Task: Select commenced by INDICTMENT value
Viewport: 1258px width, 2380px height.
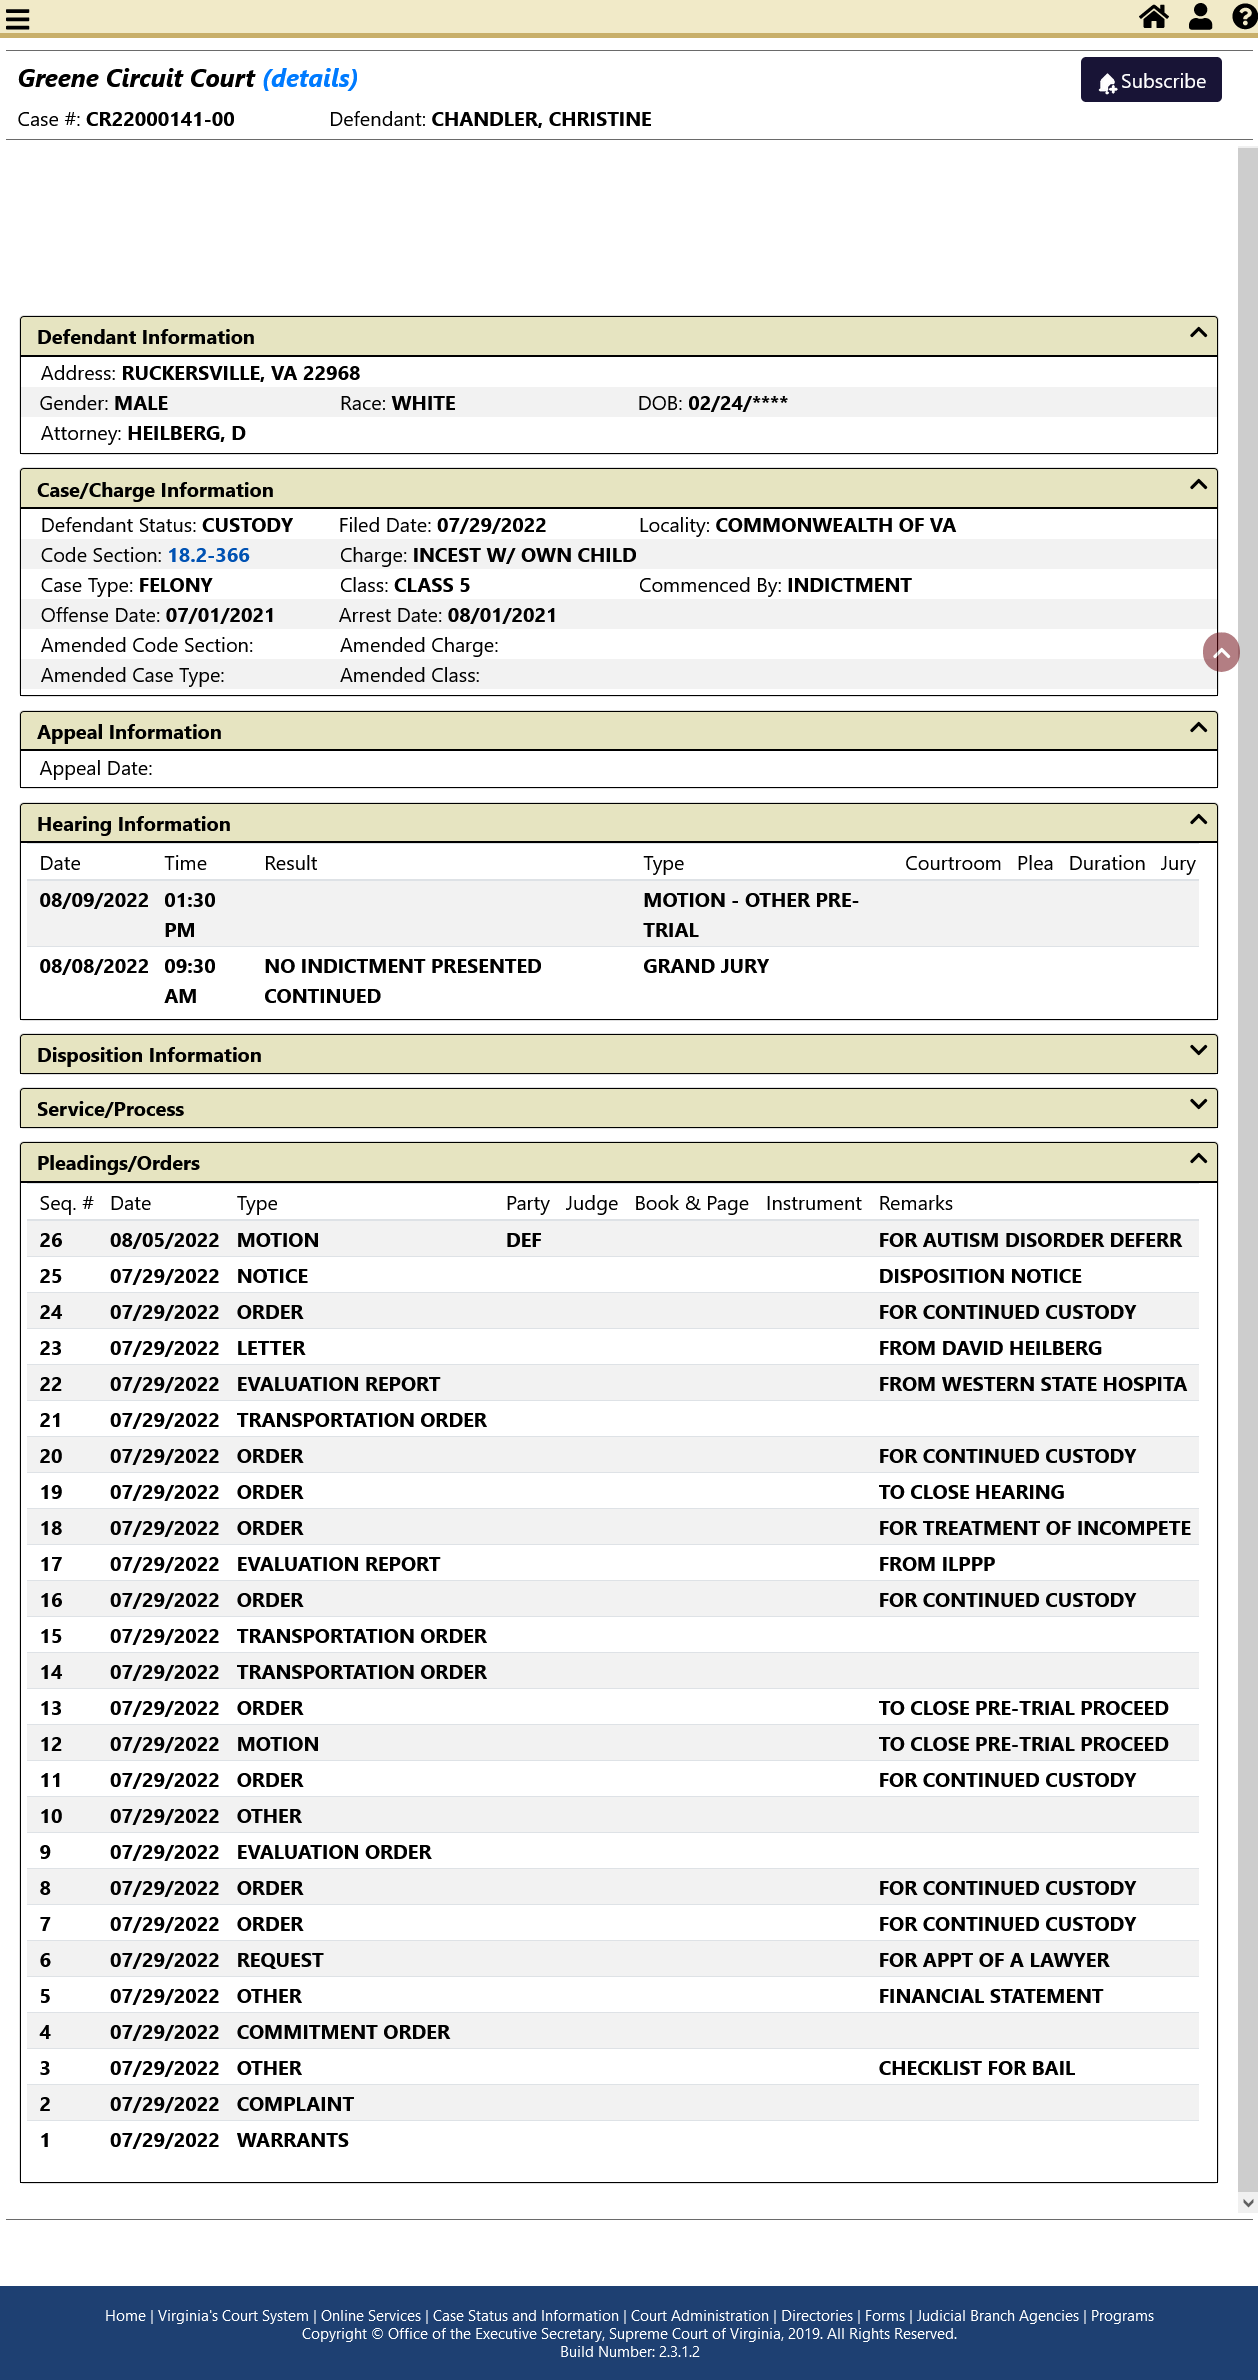Action: (x=849, y=585)
